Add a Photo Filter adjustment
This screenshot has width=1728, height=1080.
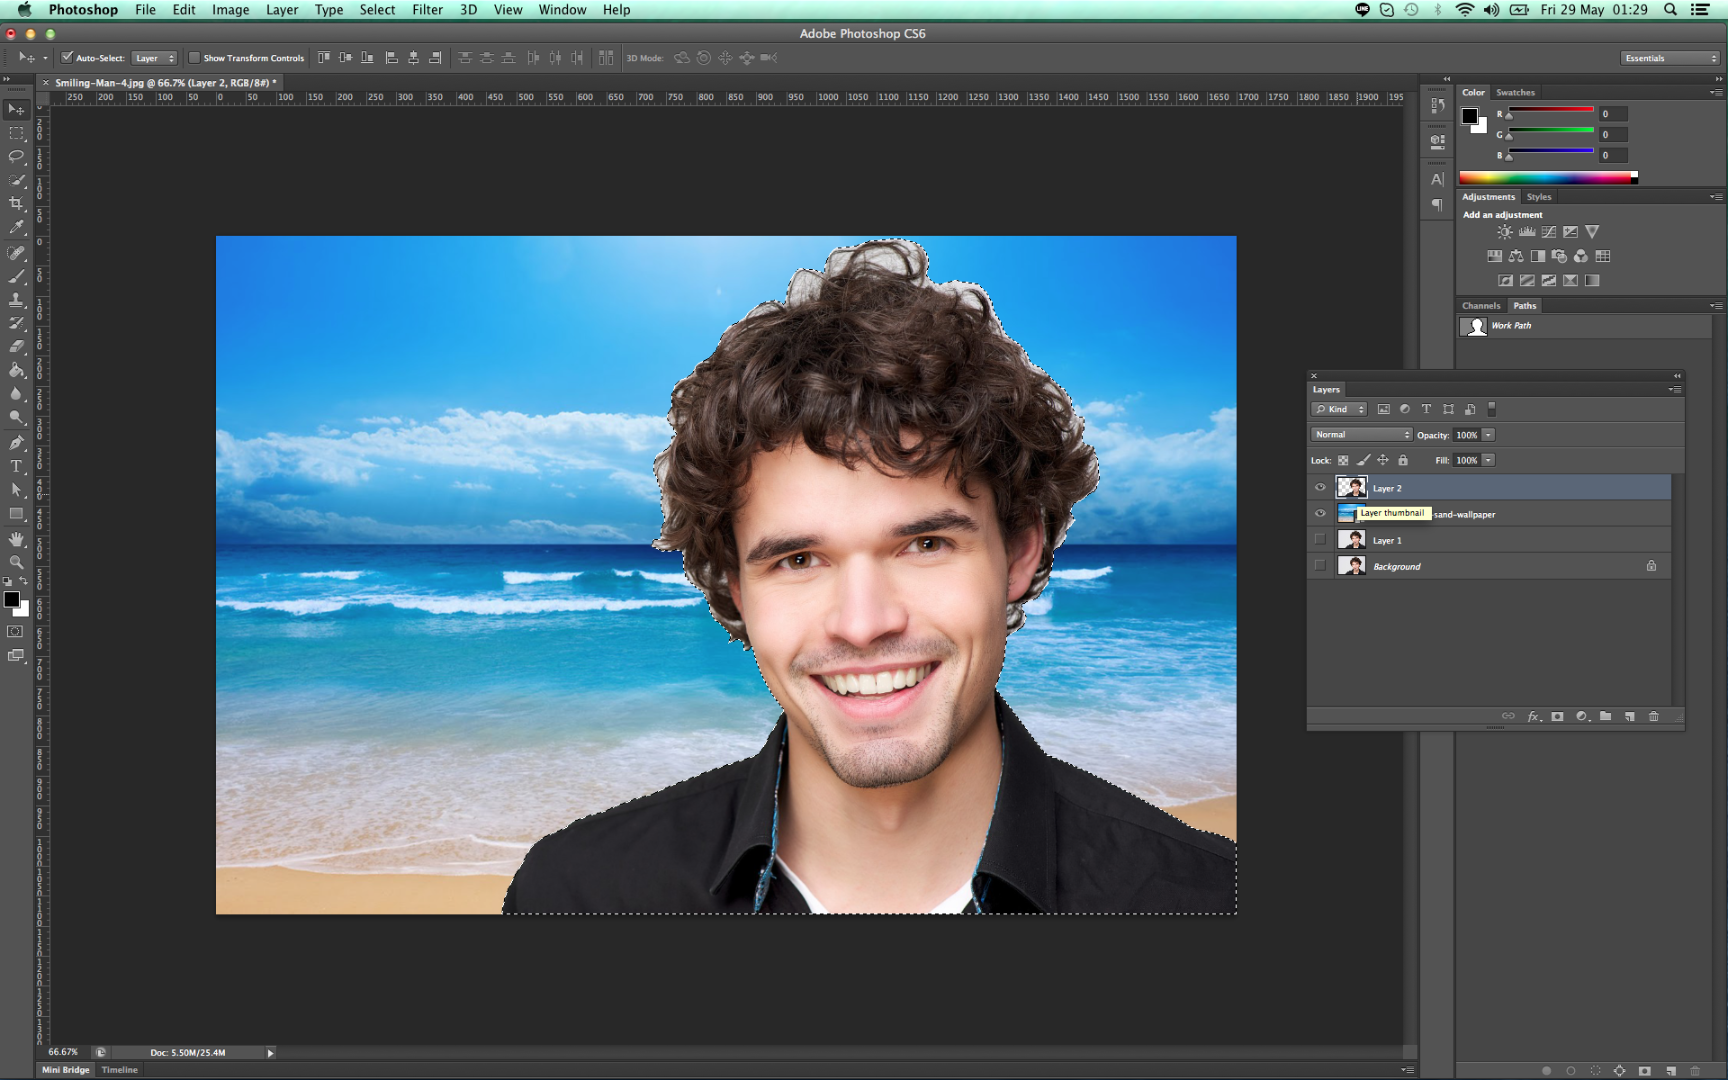click(x=1559, y=256)
